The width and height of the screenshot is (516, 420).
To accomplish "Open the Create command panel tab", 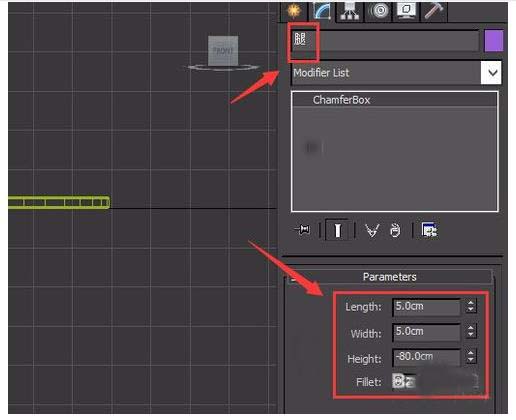I will click(294, 11).
